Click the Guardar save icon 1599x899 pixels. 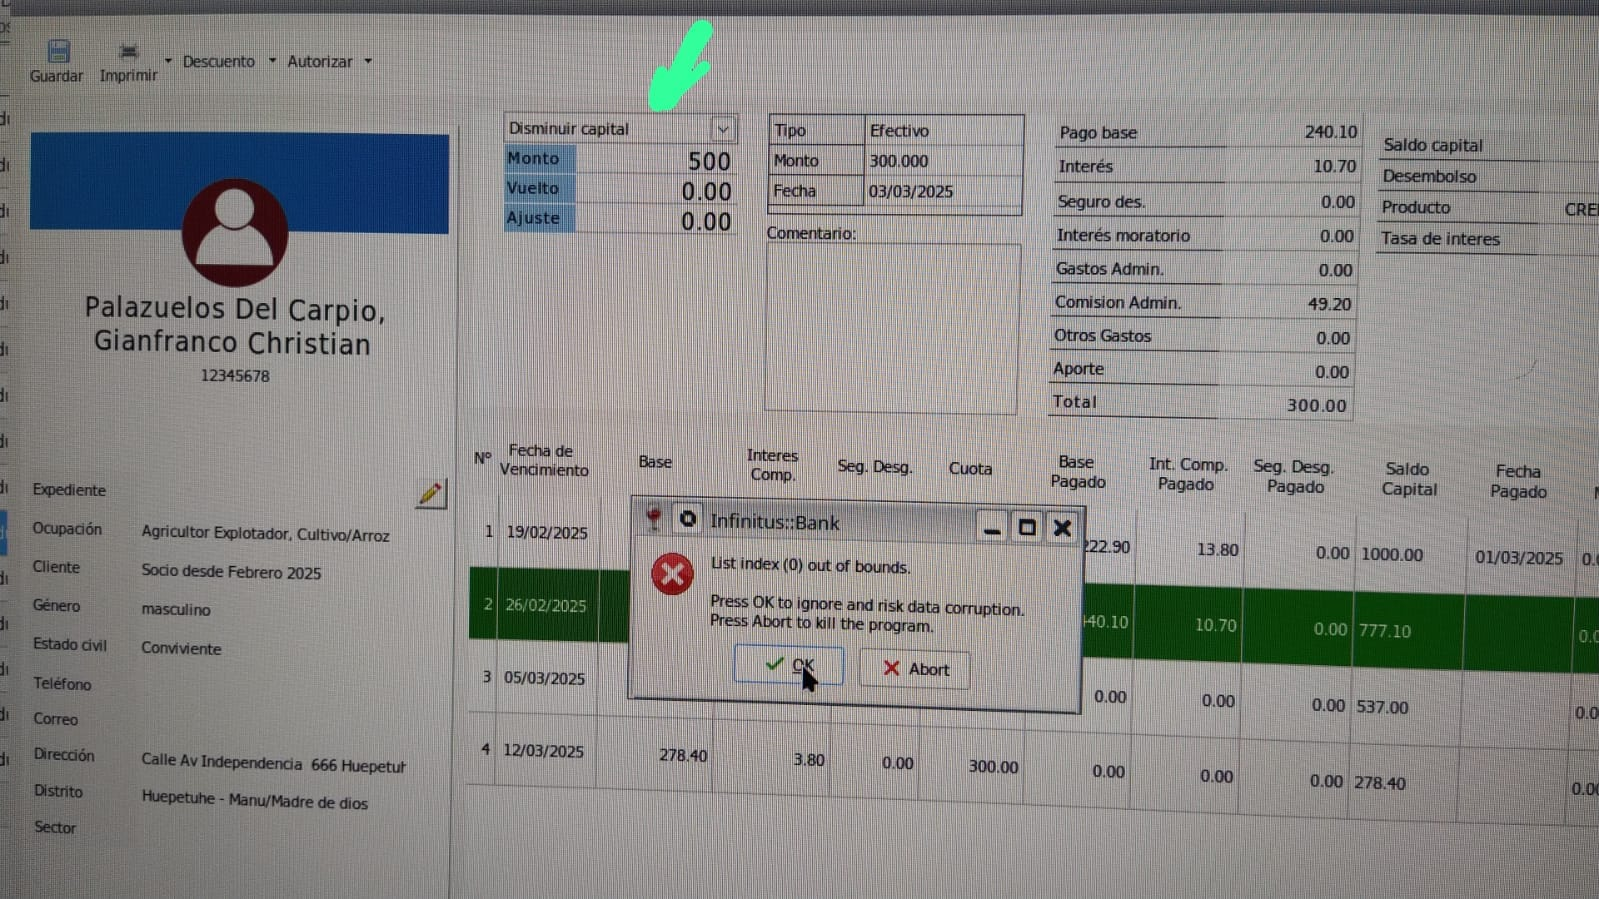[58, 52]
